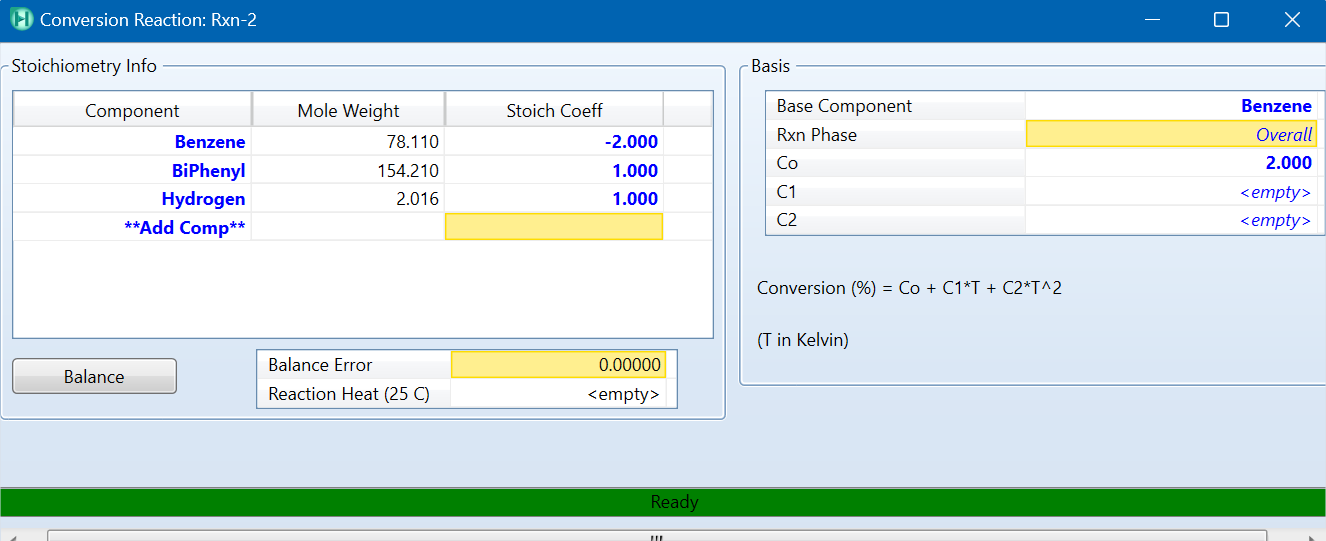Select the BiPhenyl component cell

click(132, 170)
